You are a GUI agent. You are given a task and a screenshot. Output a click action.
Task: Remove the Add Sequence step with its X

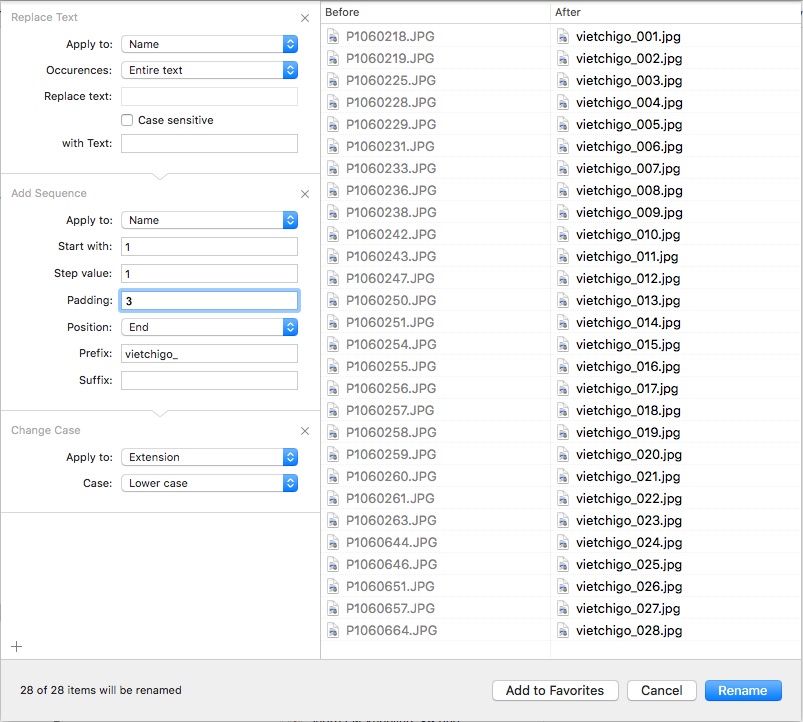pyautogui.click(x=305, y=194)
